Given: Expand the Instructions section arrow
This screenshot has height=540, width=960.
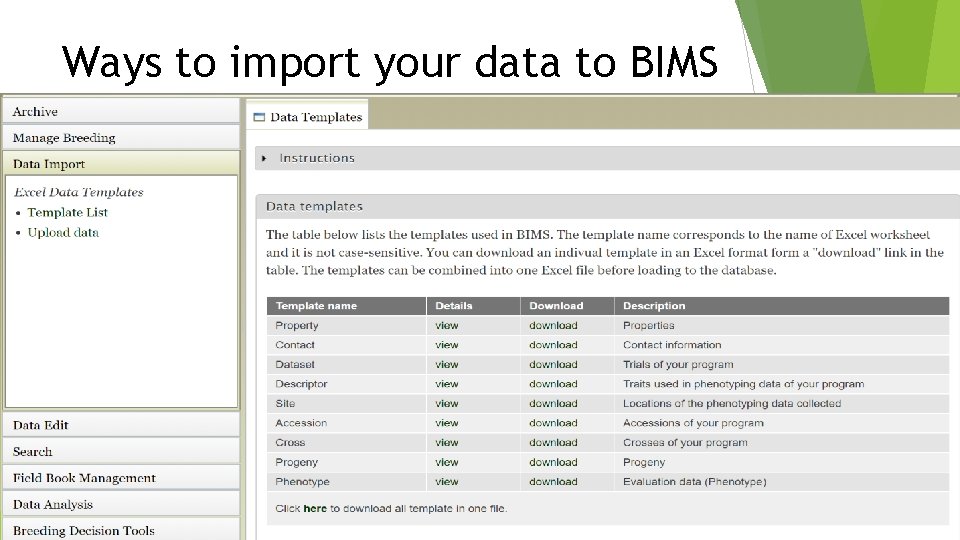Looking at the screenshot, I should 264,159.
